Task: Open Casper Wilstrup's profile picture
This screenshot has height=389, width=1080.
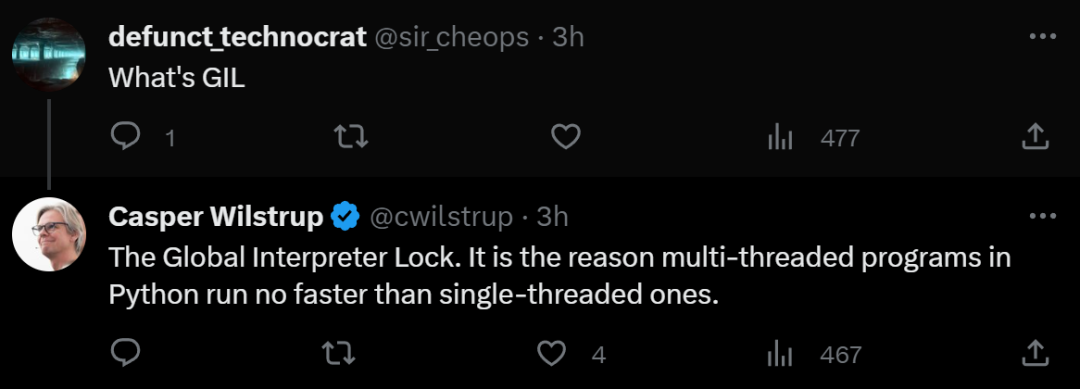Action: (x=49, y=234)
